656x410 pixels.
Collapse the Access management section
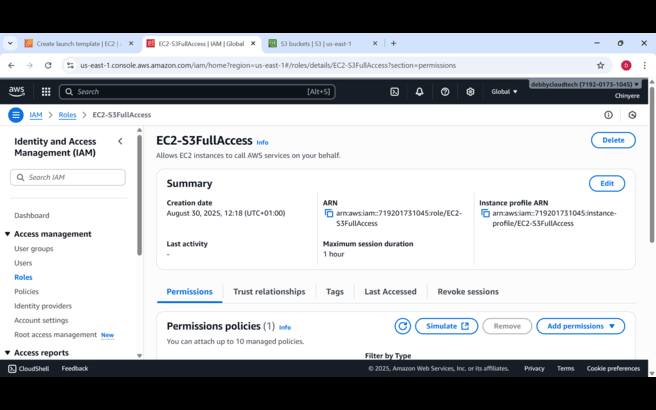[x=8, y=234]
